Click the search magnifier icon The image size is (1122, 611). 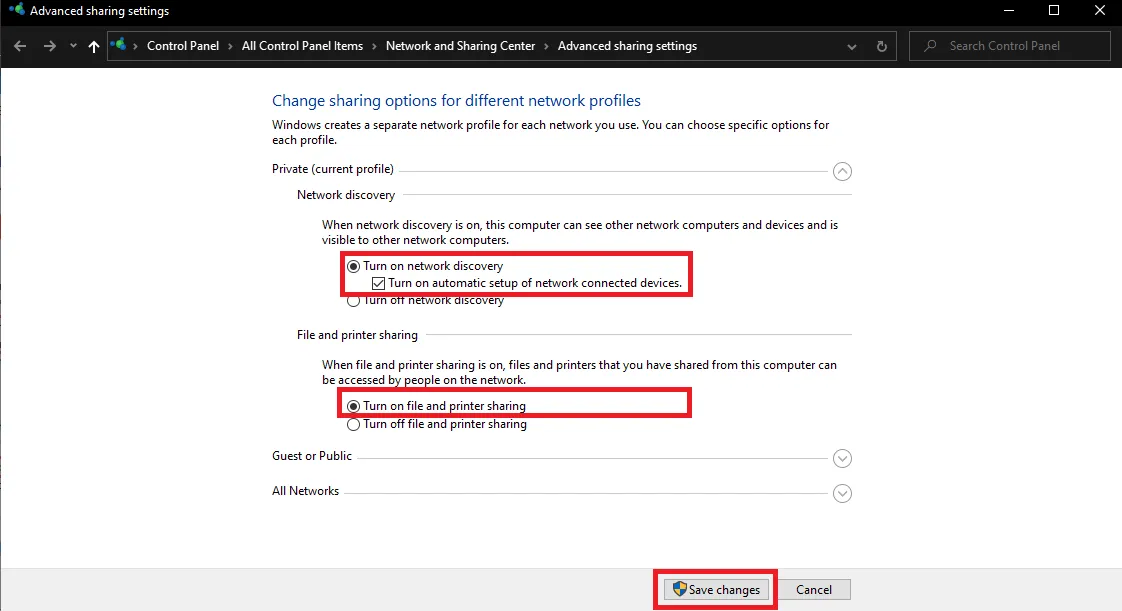[930, 46]
